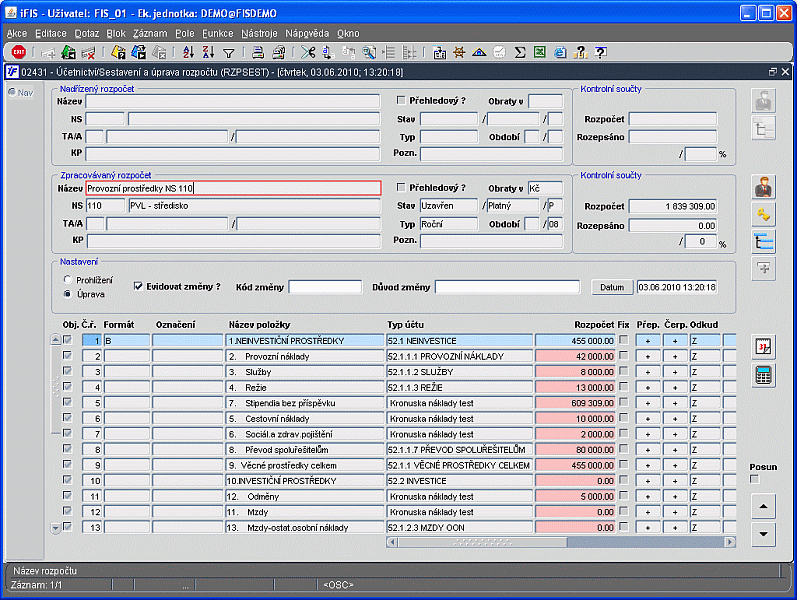Open the calendar icon in right sidebar
Screen dimensions: 797x600
click(764, 347)
